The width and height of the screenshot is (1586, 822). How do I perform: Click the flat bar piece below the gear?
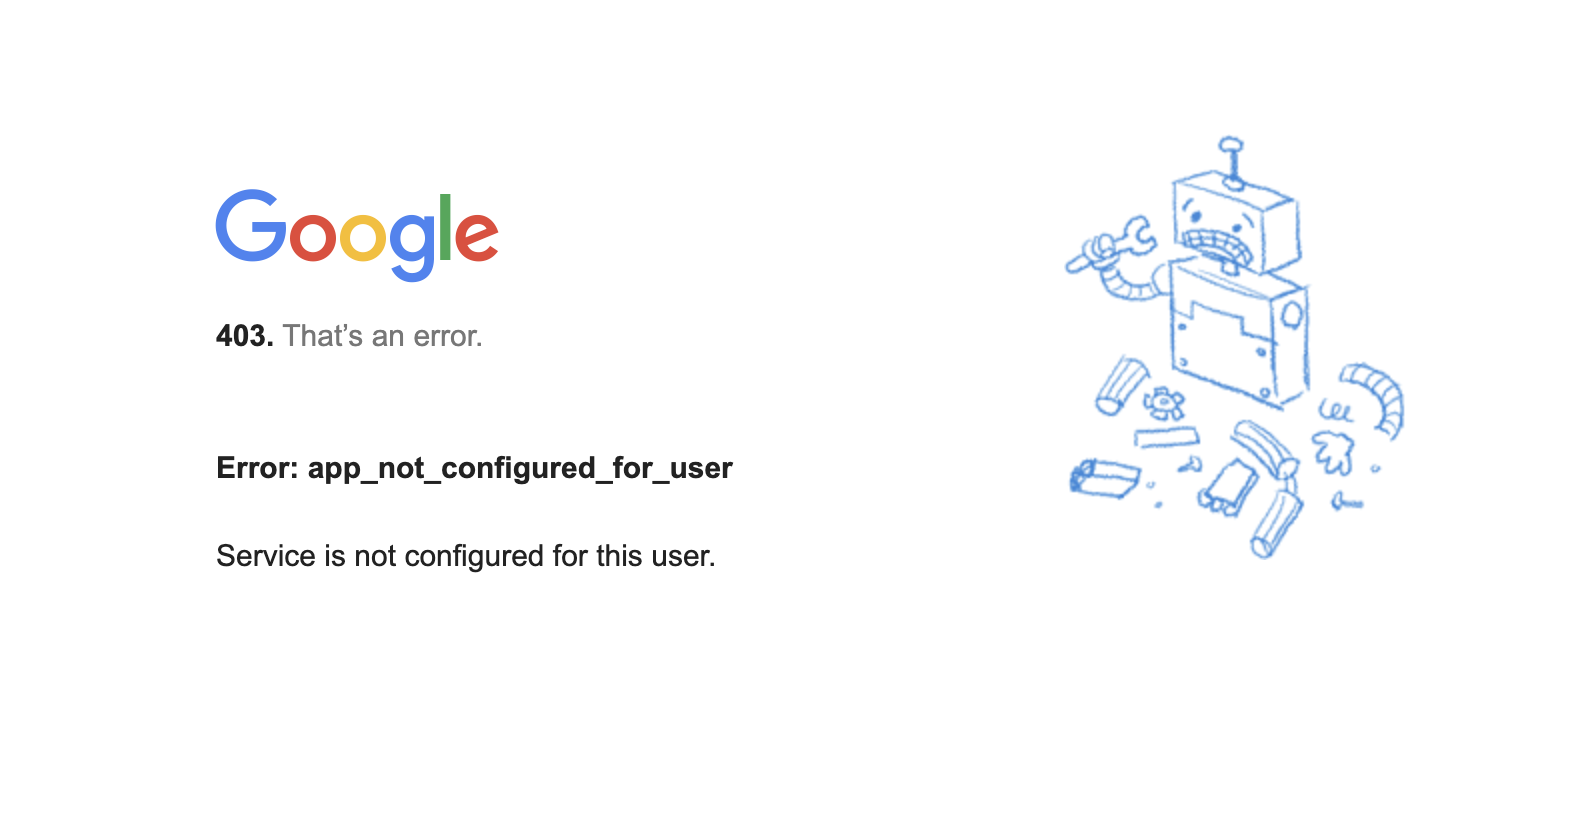[x=1166, y=437]
